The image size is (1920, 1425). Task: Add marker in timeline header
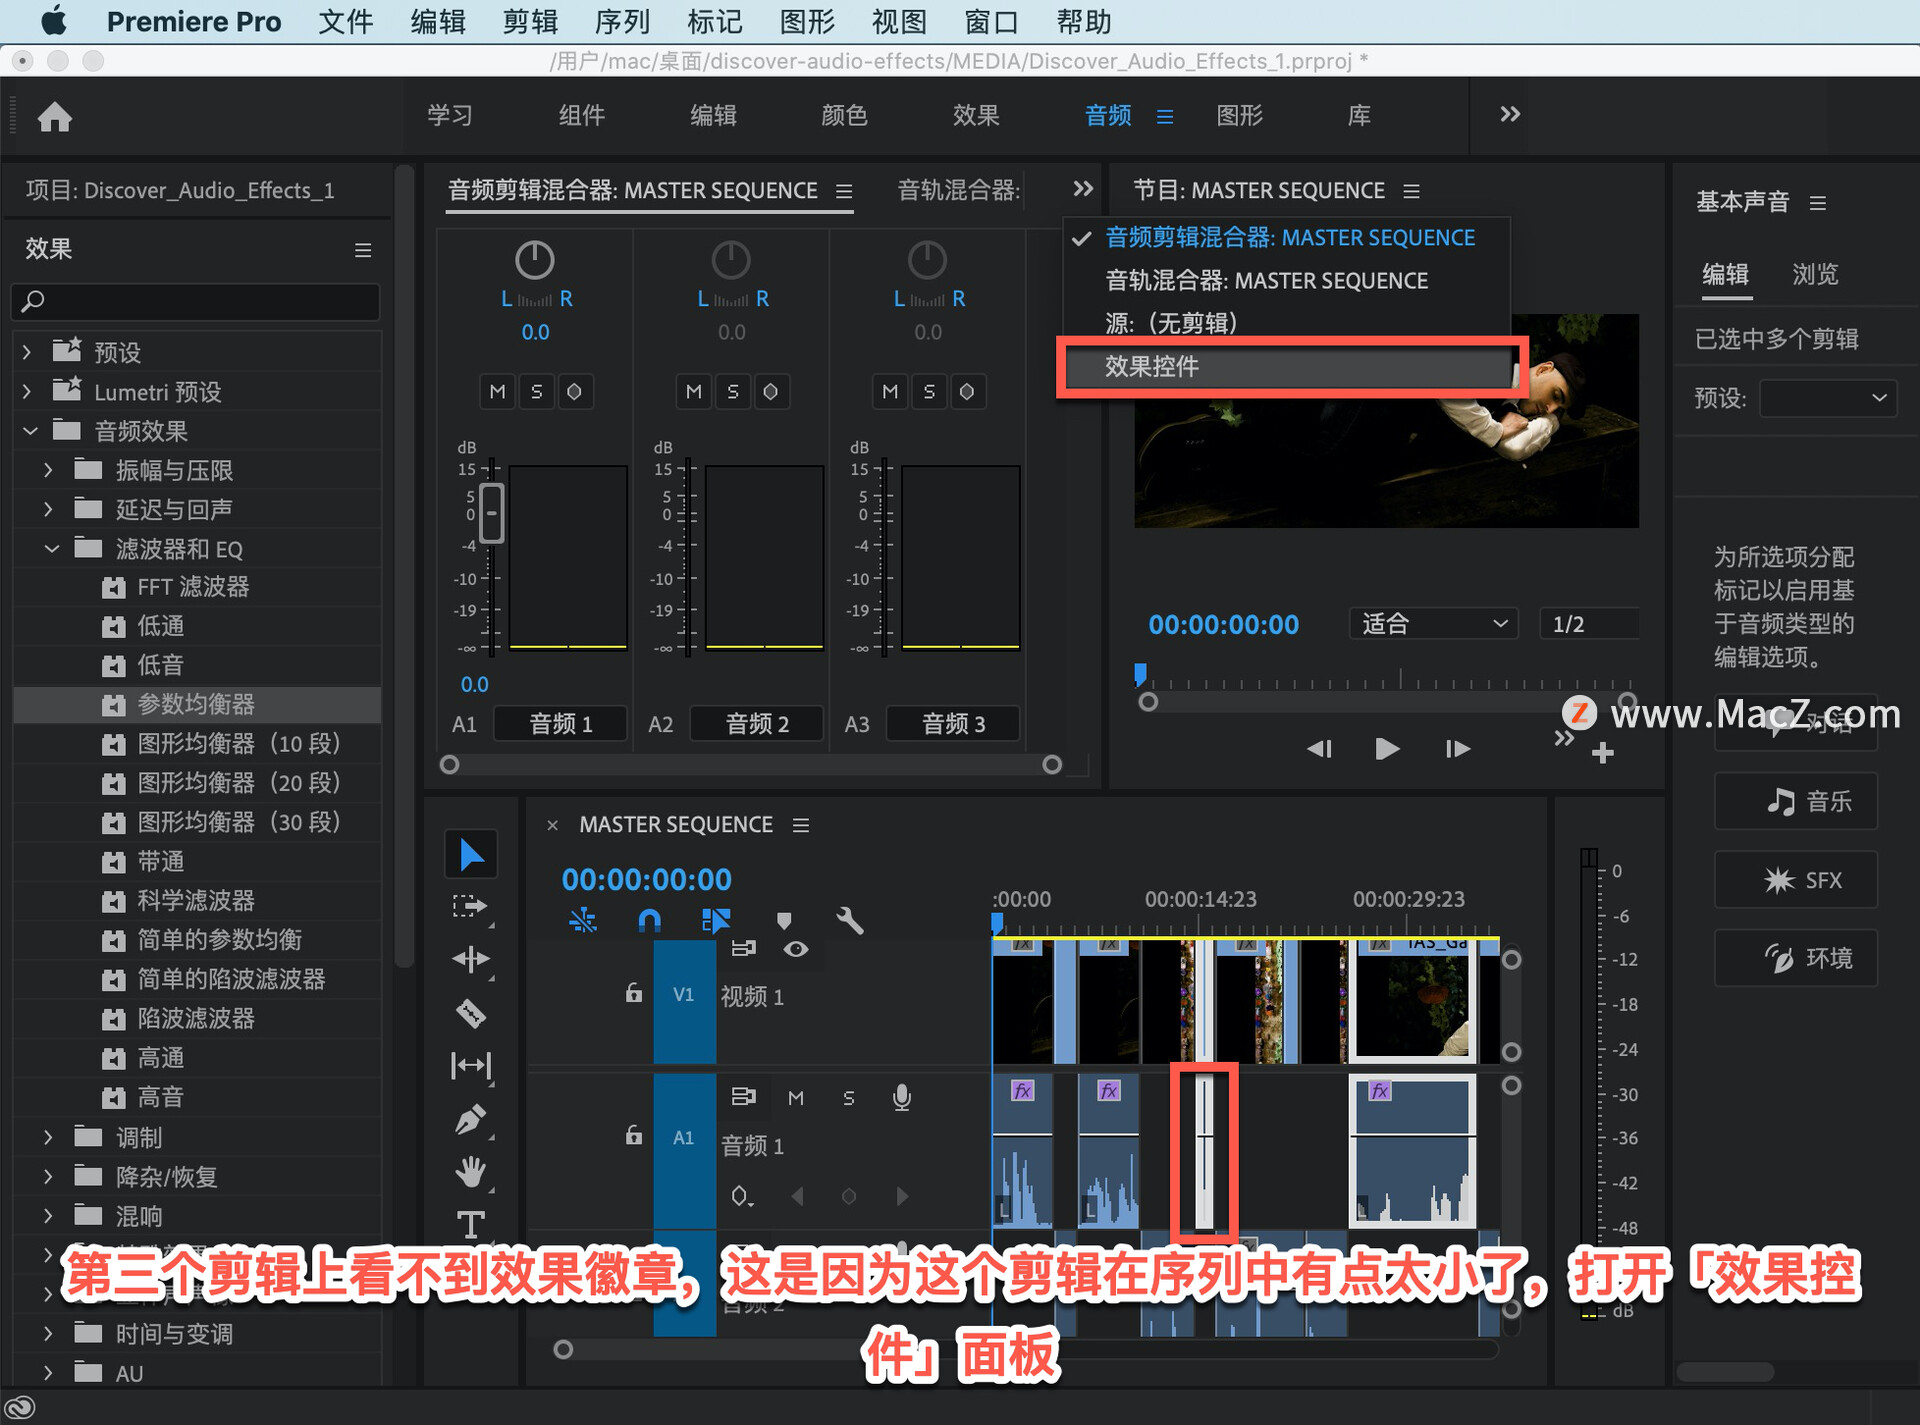coord(784,920)
